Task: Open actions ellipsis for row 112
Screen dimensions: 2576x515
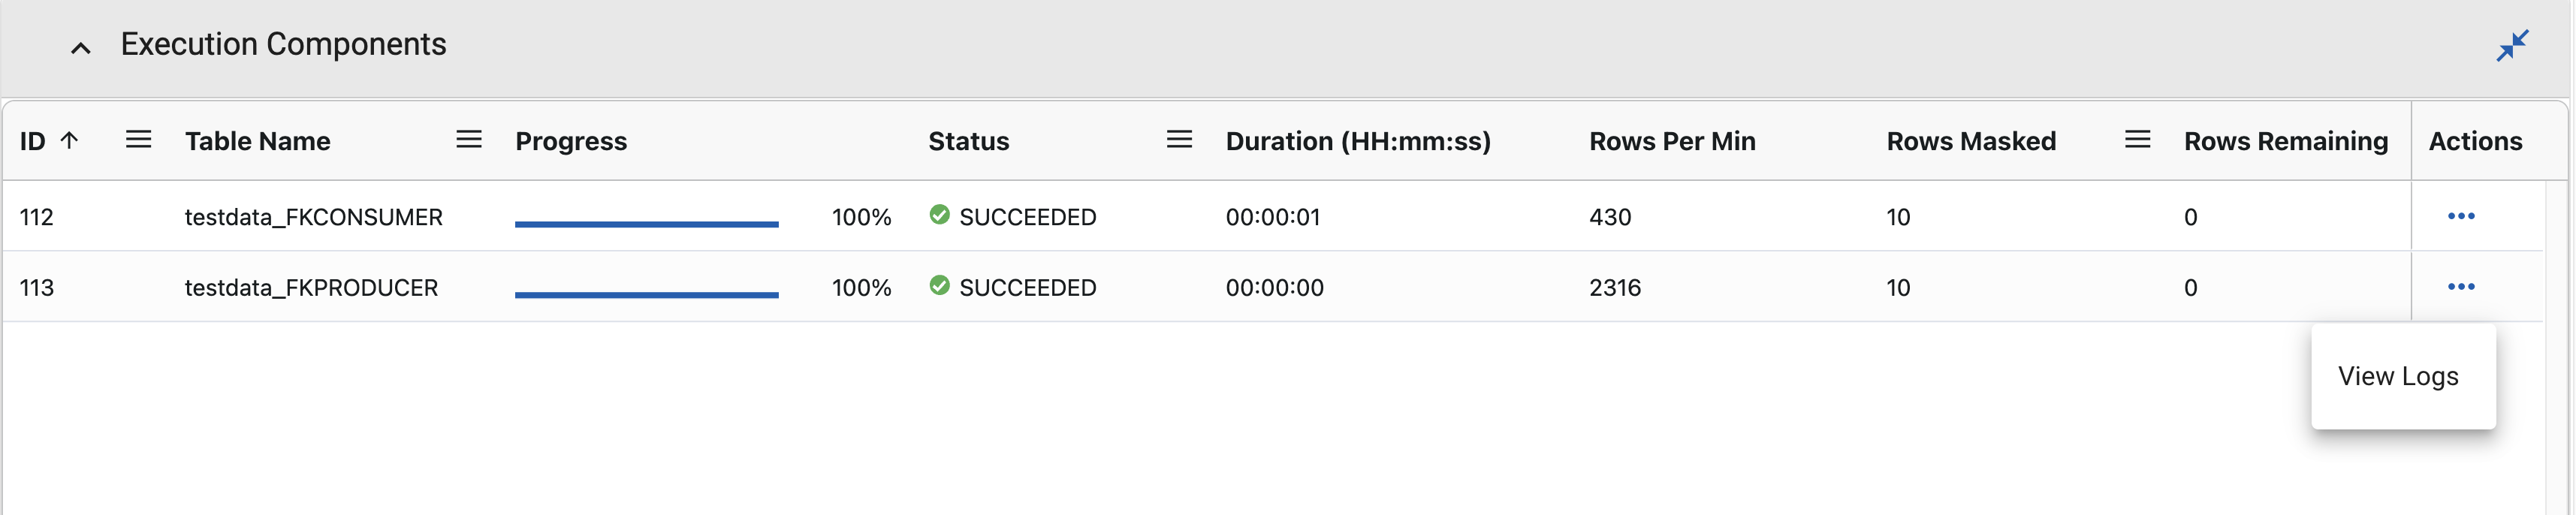Action: tap(2461, 216)
